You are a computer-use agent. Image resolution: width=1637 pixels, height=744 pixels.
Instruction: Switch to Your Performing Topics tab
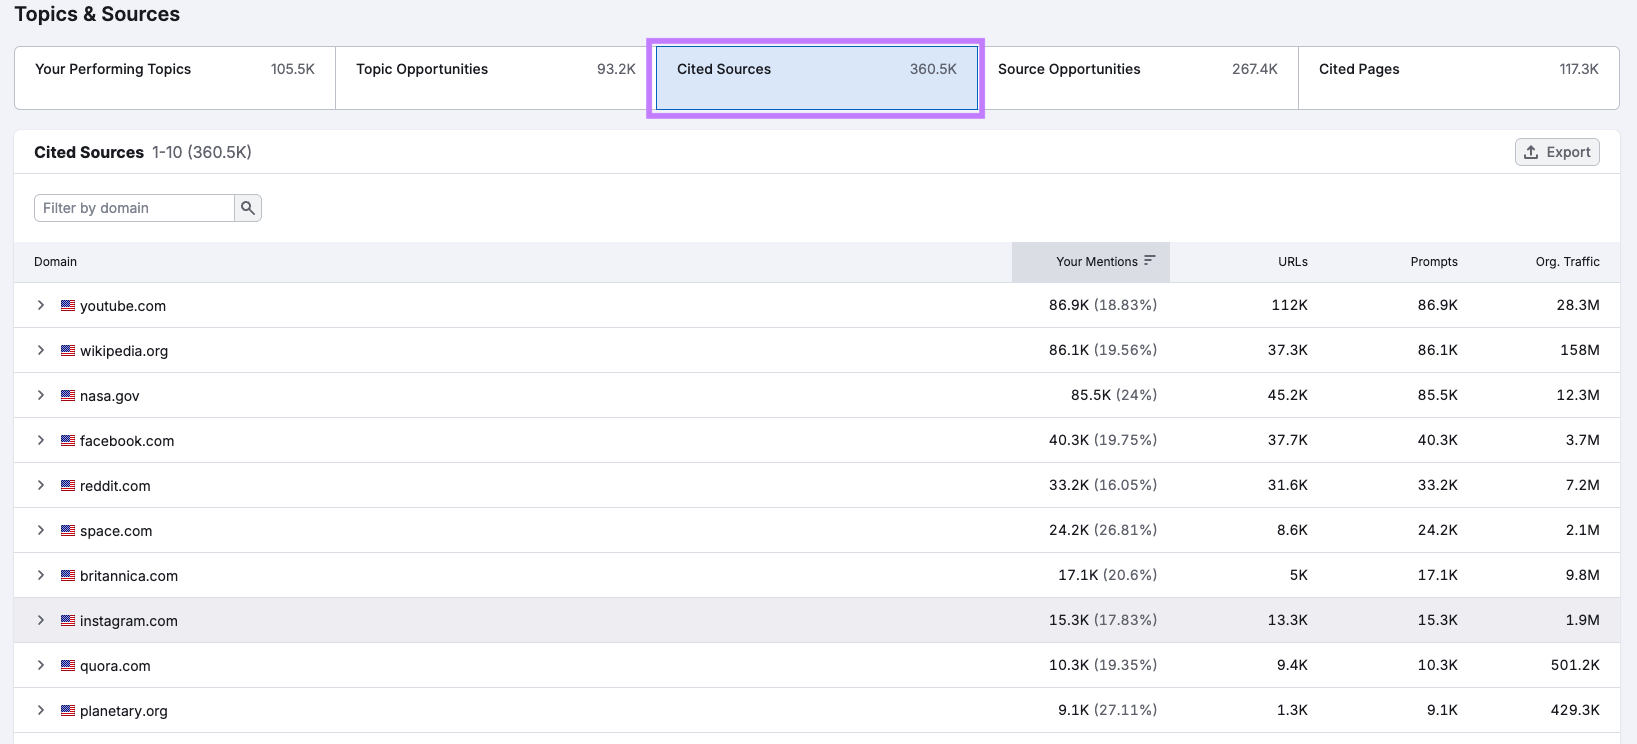click(175, 78)
